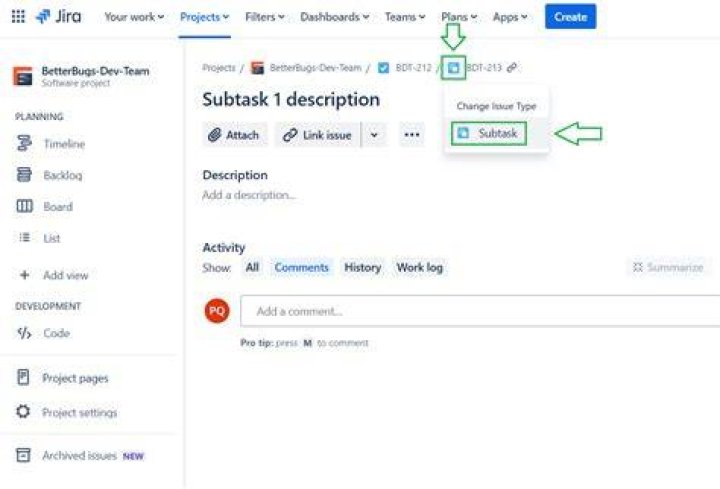Open the three-dot more actions menu
The image size is (720, 489).
(x=412, y=135)
